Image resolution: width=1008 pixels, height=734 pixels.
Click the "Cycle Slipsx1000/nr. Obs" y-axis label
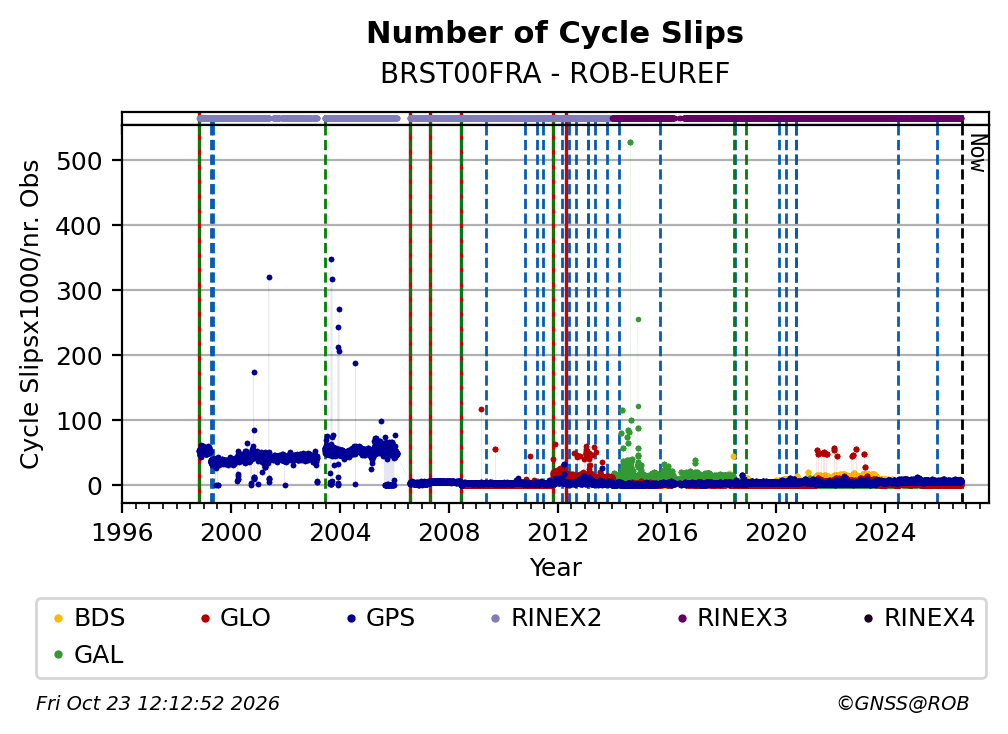pos(30,314)
